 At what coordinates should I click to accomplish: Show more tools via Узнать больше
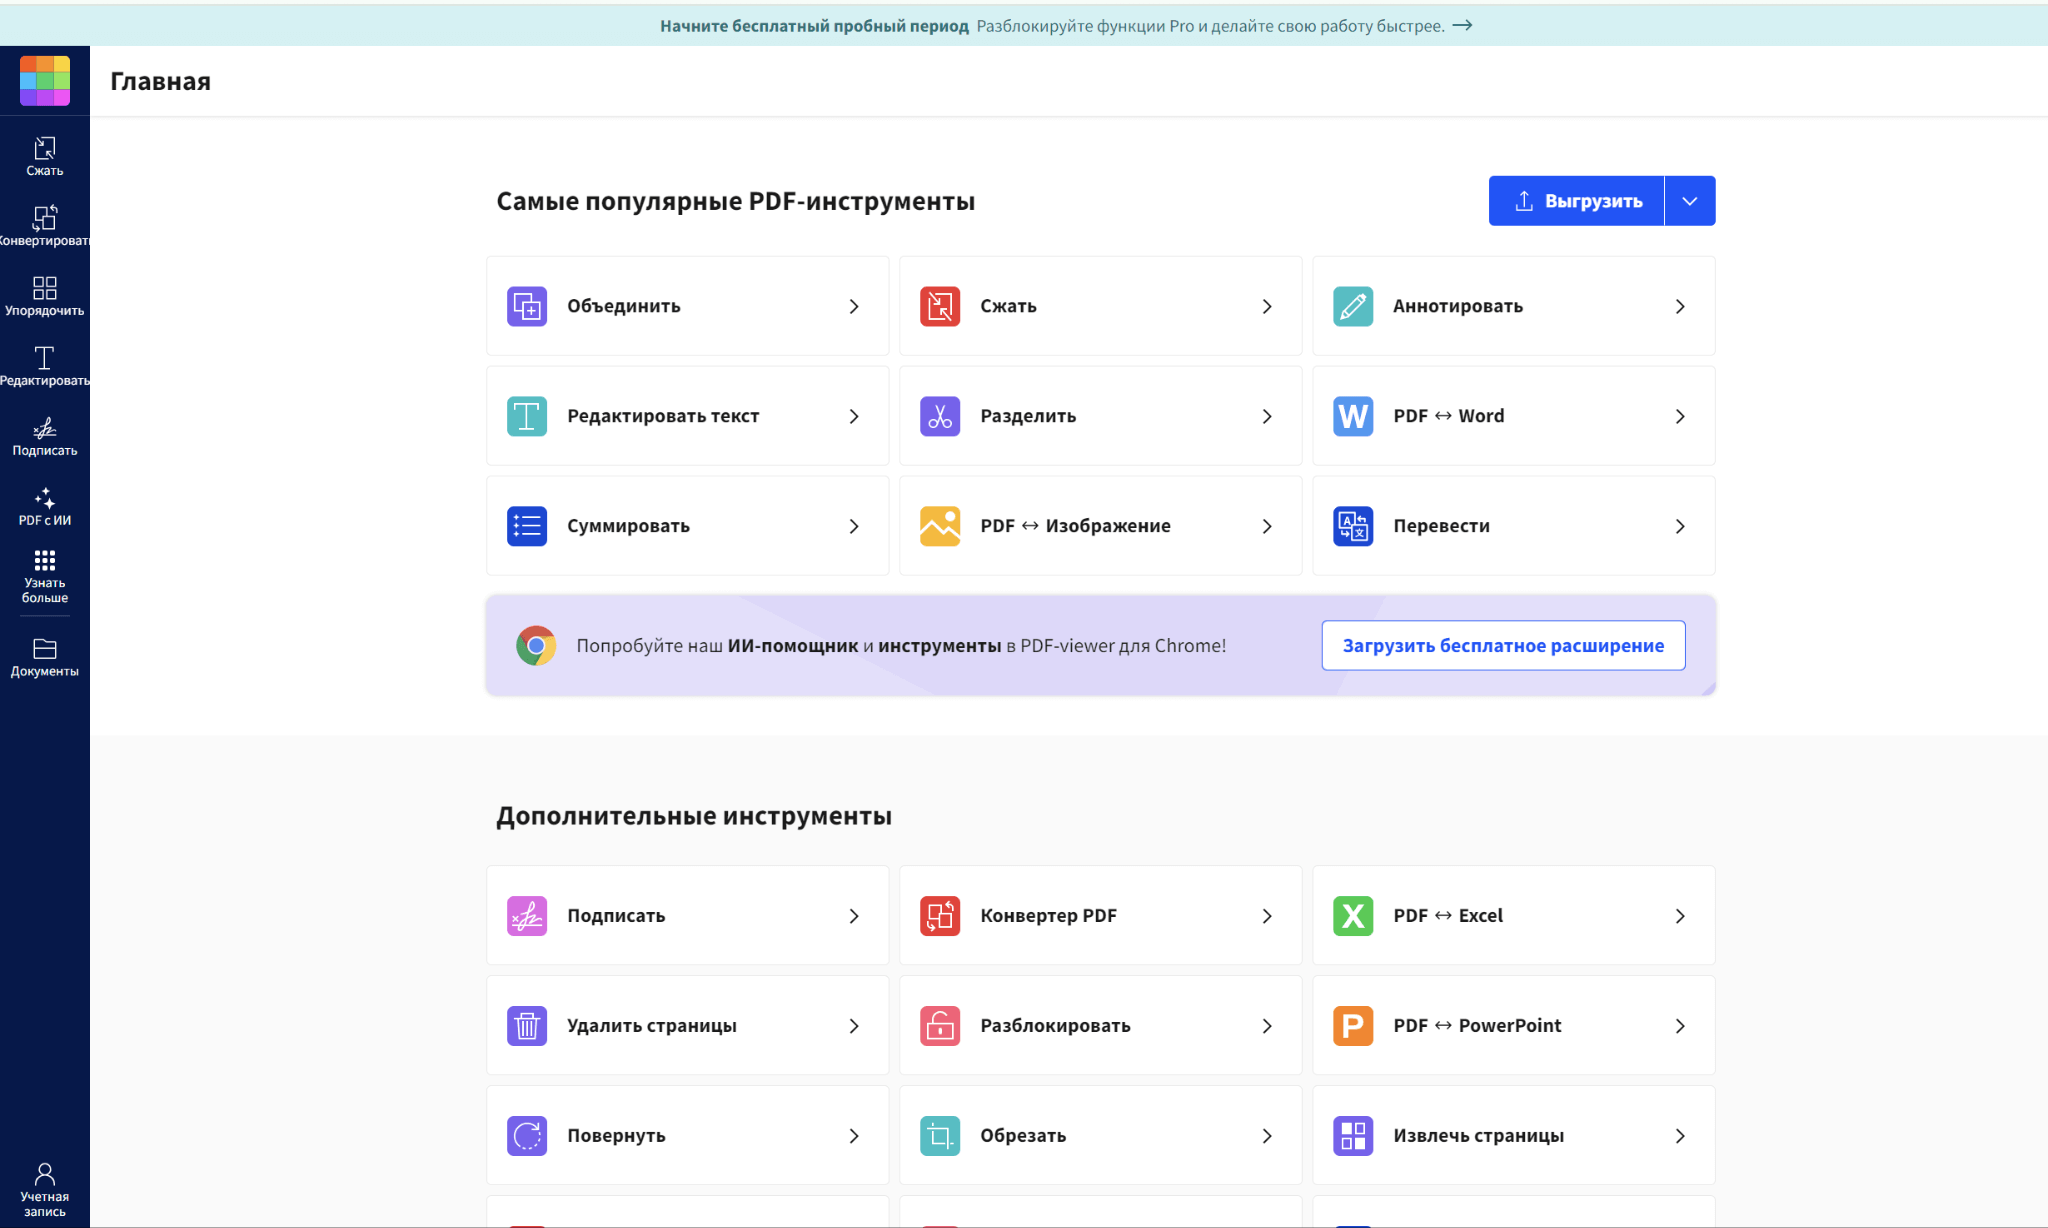pyautogui.click(x=44, y=576)
